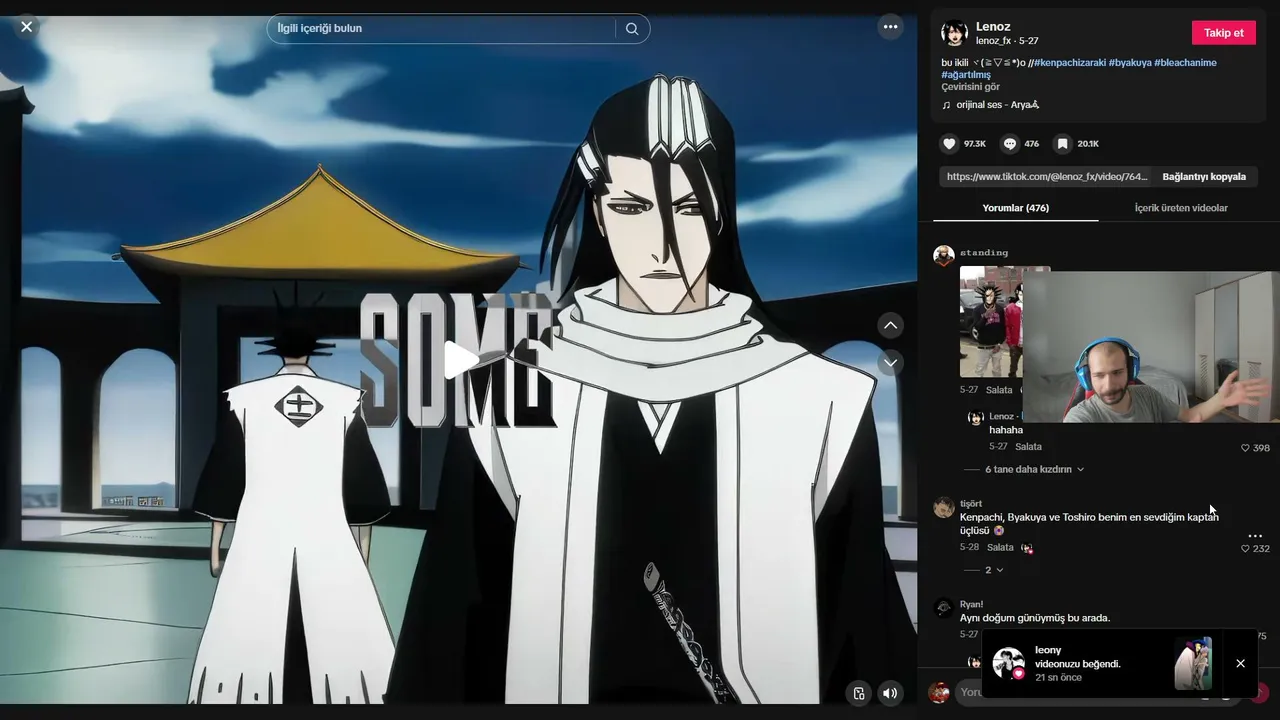Save the video with the bookmark icon
Image resolution: width=1280 pixels, height=720 pixels.
pos(1062,144)
